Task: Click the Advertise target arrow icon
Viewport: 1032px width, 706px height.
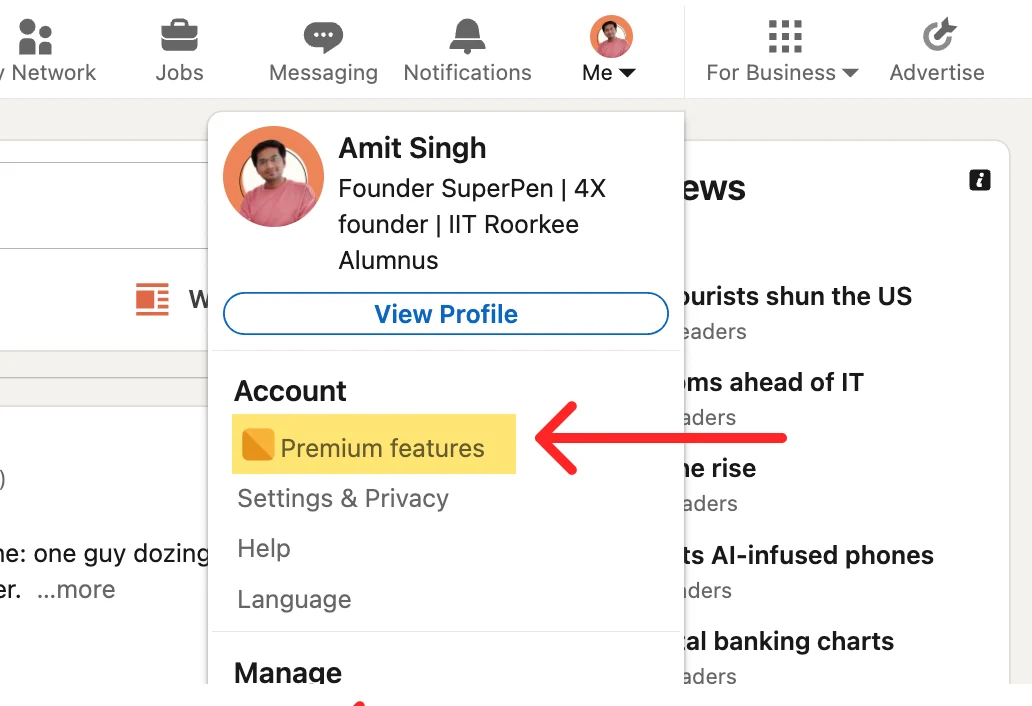Action: click(937, 37)
